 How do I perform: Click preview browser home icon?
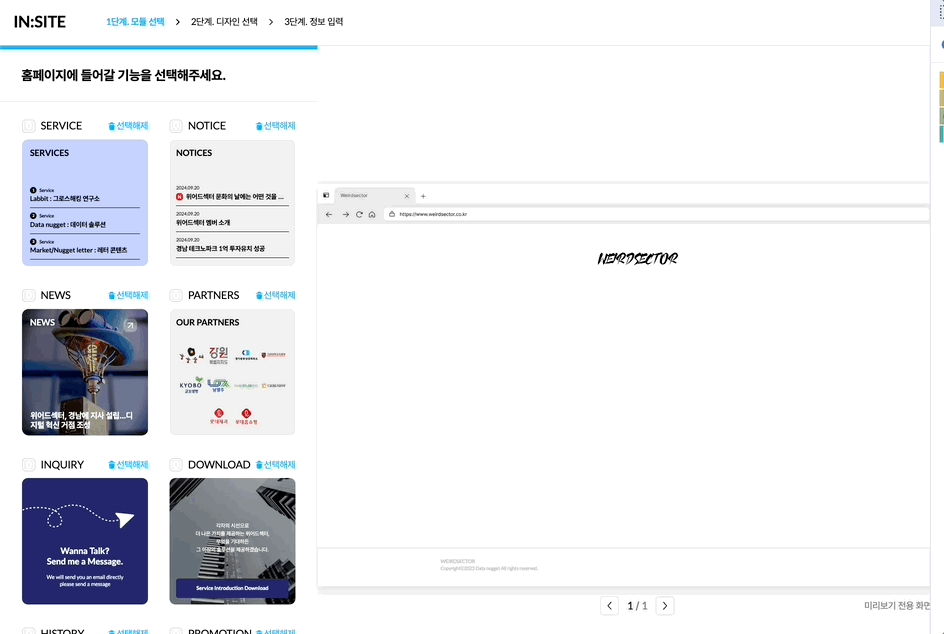coord(372,214)
